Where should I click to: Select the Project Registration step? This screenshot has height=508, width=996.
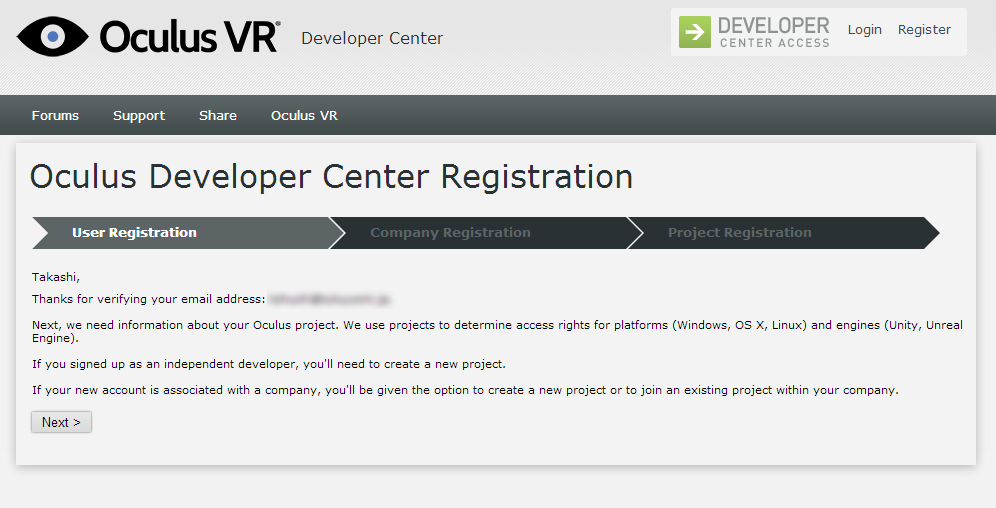(x=784, y=232)
